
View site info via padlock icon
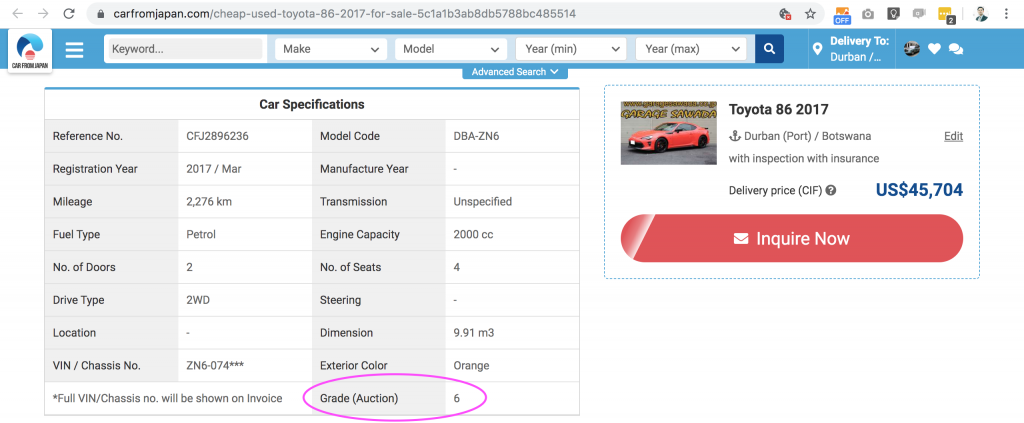click(x=100, y=14)
